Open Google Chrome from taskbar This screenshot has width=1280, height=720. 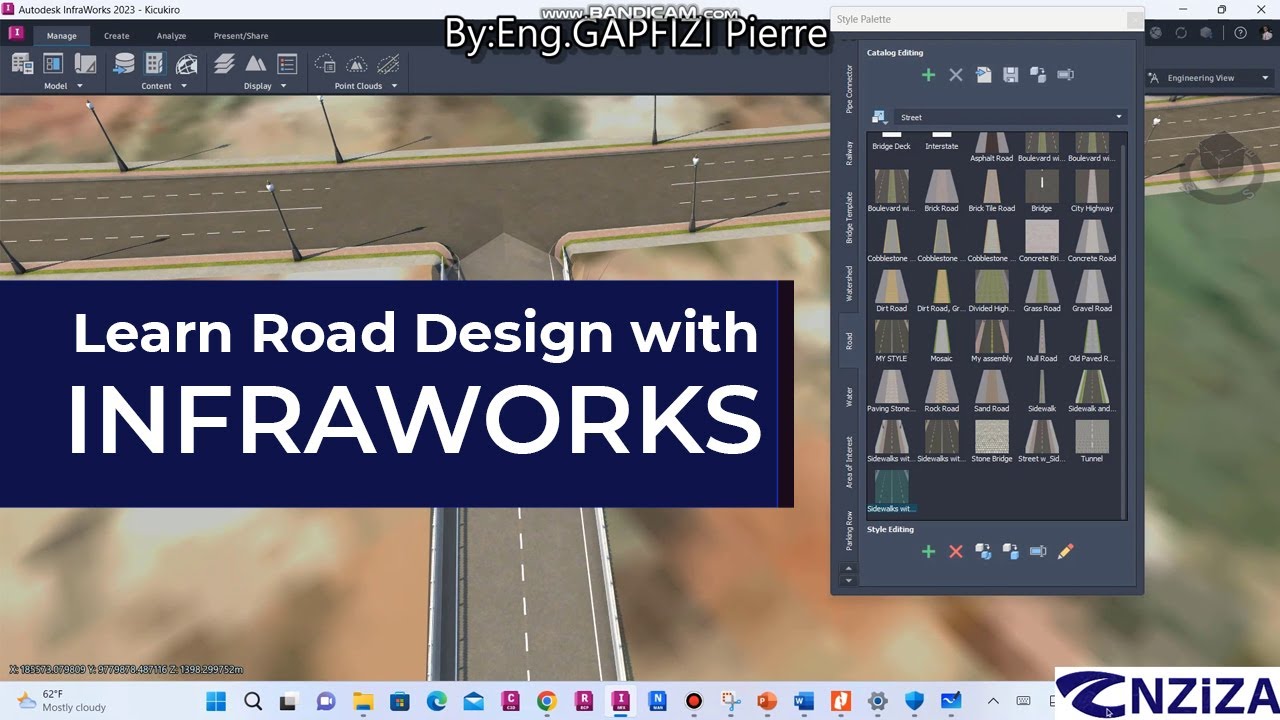[546, 701]
